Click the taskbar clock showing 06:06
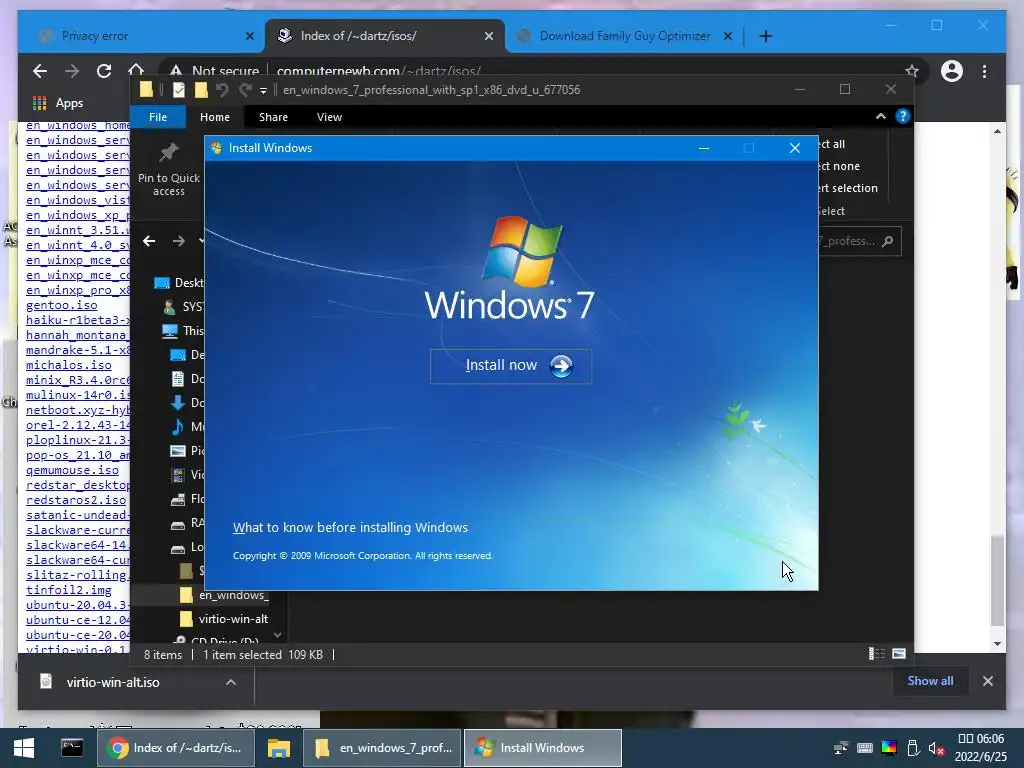This screenshot has height=768, width=1024. click(x=980, y=748)
